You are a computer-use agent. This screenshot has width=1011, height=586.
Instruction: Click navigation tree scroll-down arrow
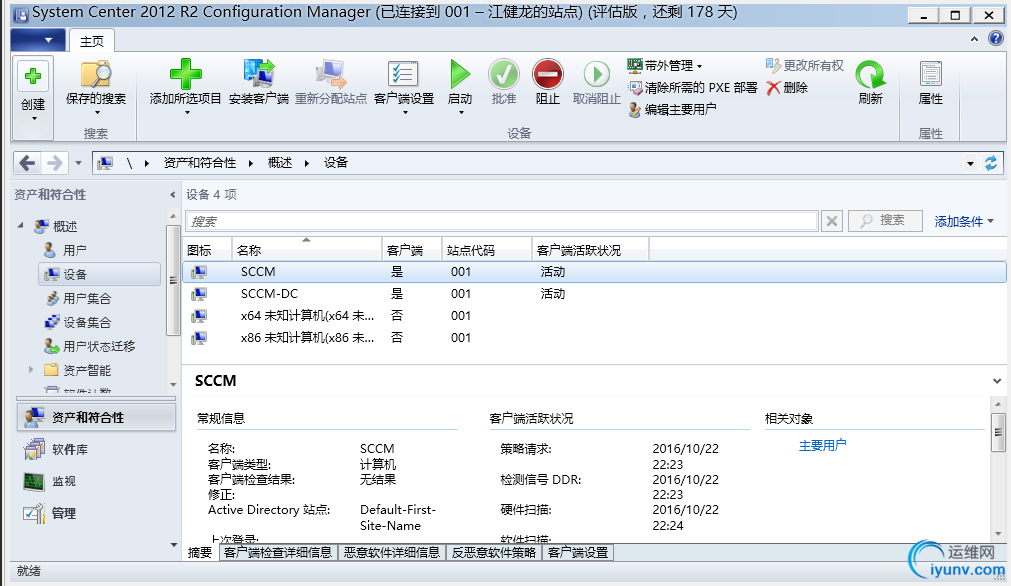coord(173,385)
